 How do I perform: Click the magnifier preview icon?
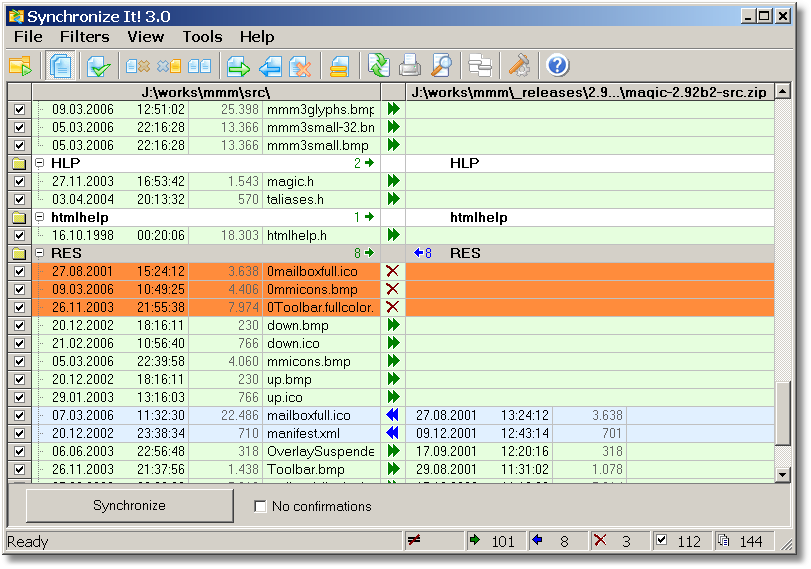coord(441,66)
